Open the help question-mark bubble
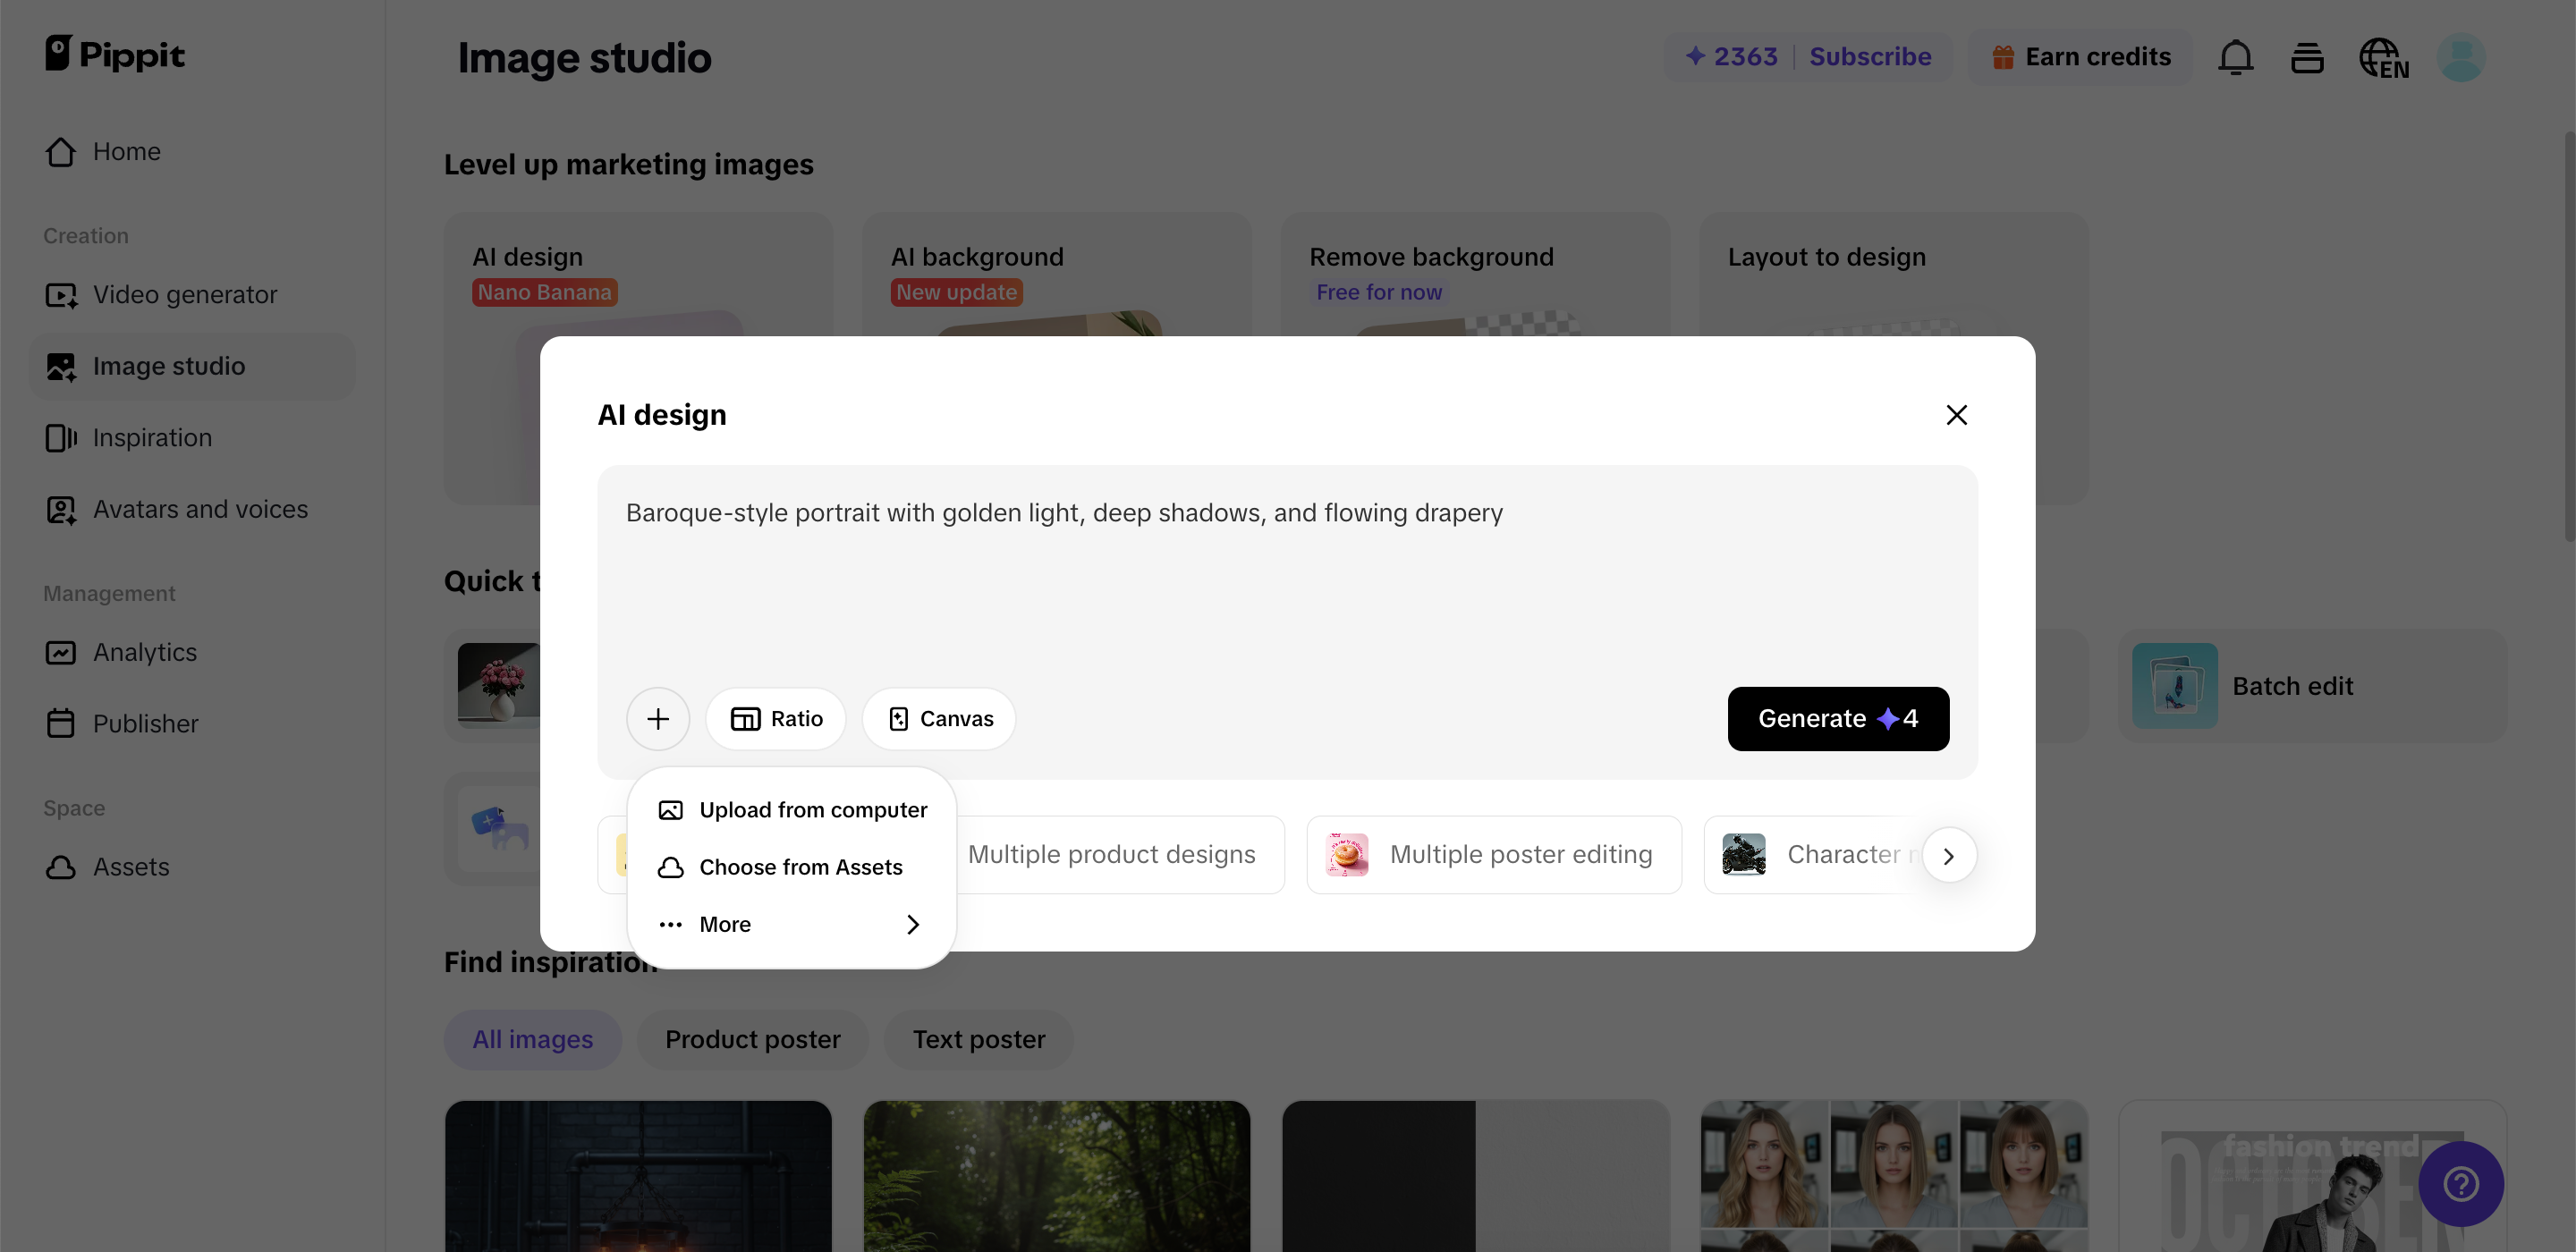This screenshot has width=2576, height=1252. (2460, 1184)
